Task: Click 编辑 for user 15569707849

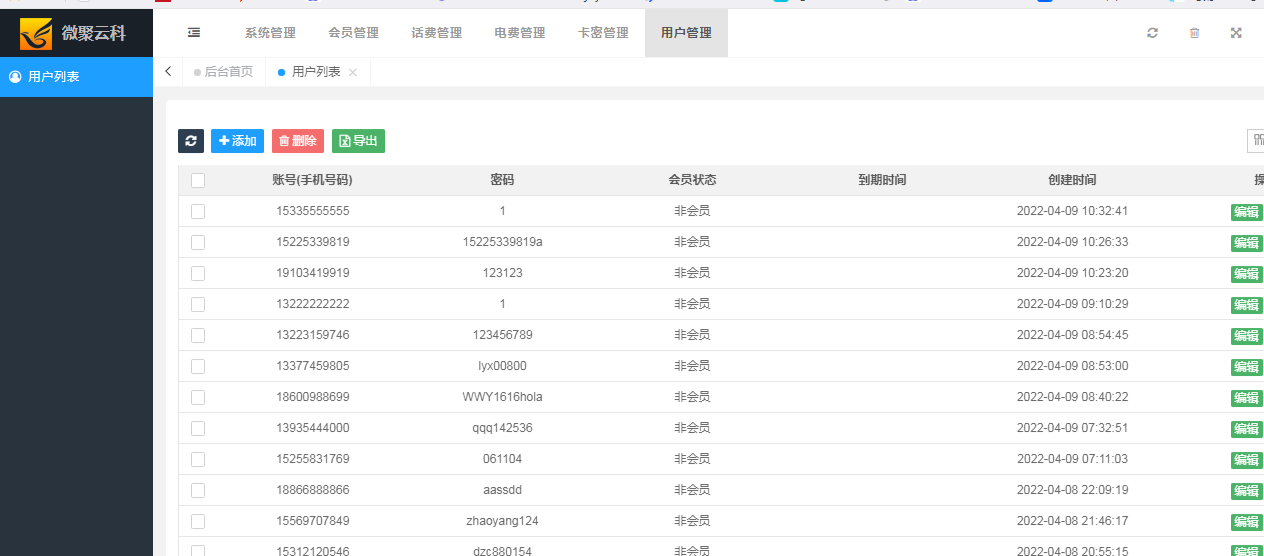Action: (1246, 522)
